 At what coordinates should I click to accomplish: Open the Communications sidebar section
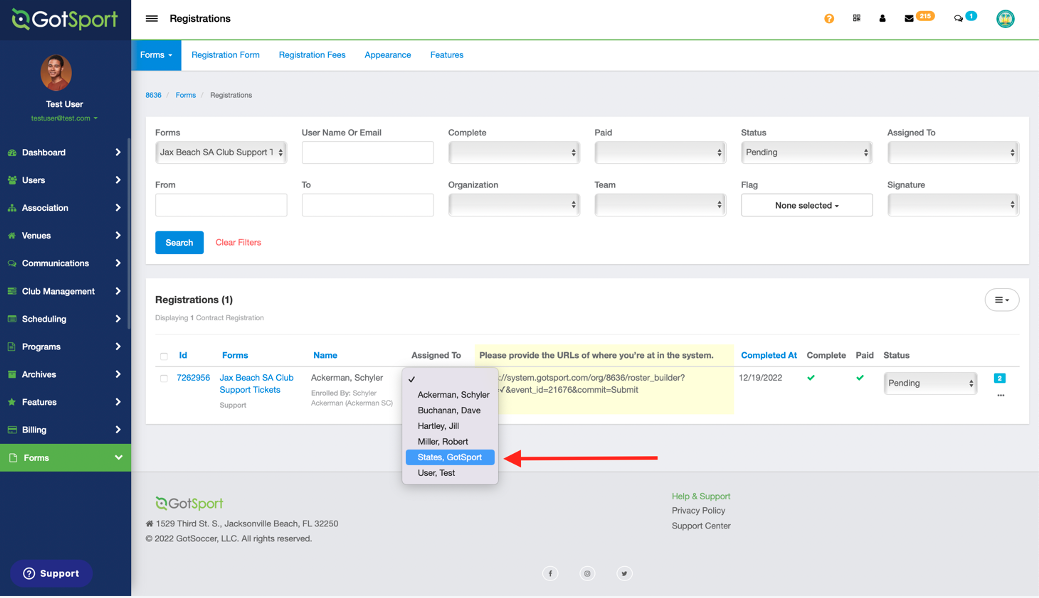[65, 263]
